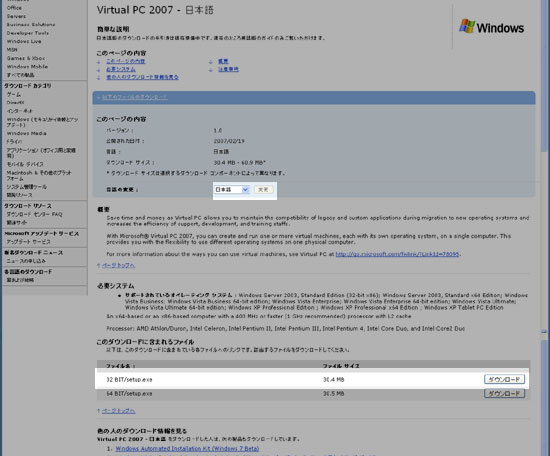Viewport: 550px width, 456px height.
Task: Click the Windows logo banner
Action: [491, 27]
